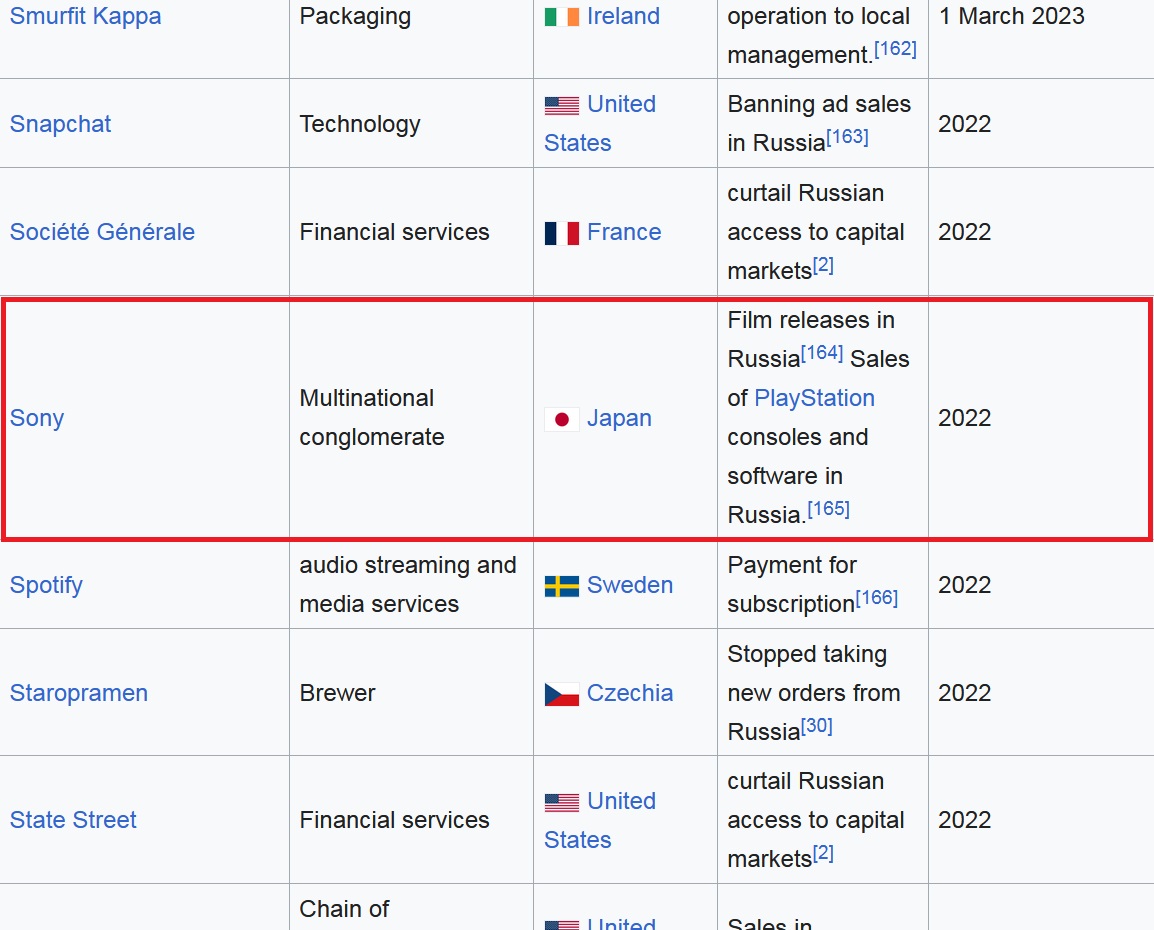Click the US flag in State Street row
The width and height of the screenshot is (1154, 930).
[562, 802]
